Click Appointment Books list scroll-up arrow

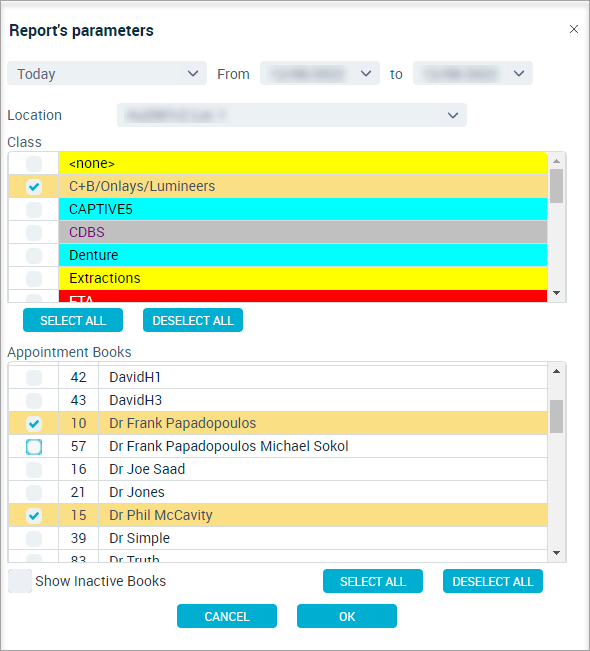click(x=556, y=371)
